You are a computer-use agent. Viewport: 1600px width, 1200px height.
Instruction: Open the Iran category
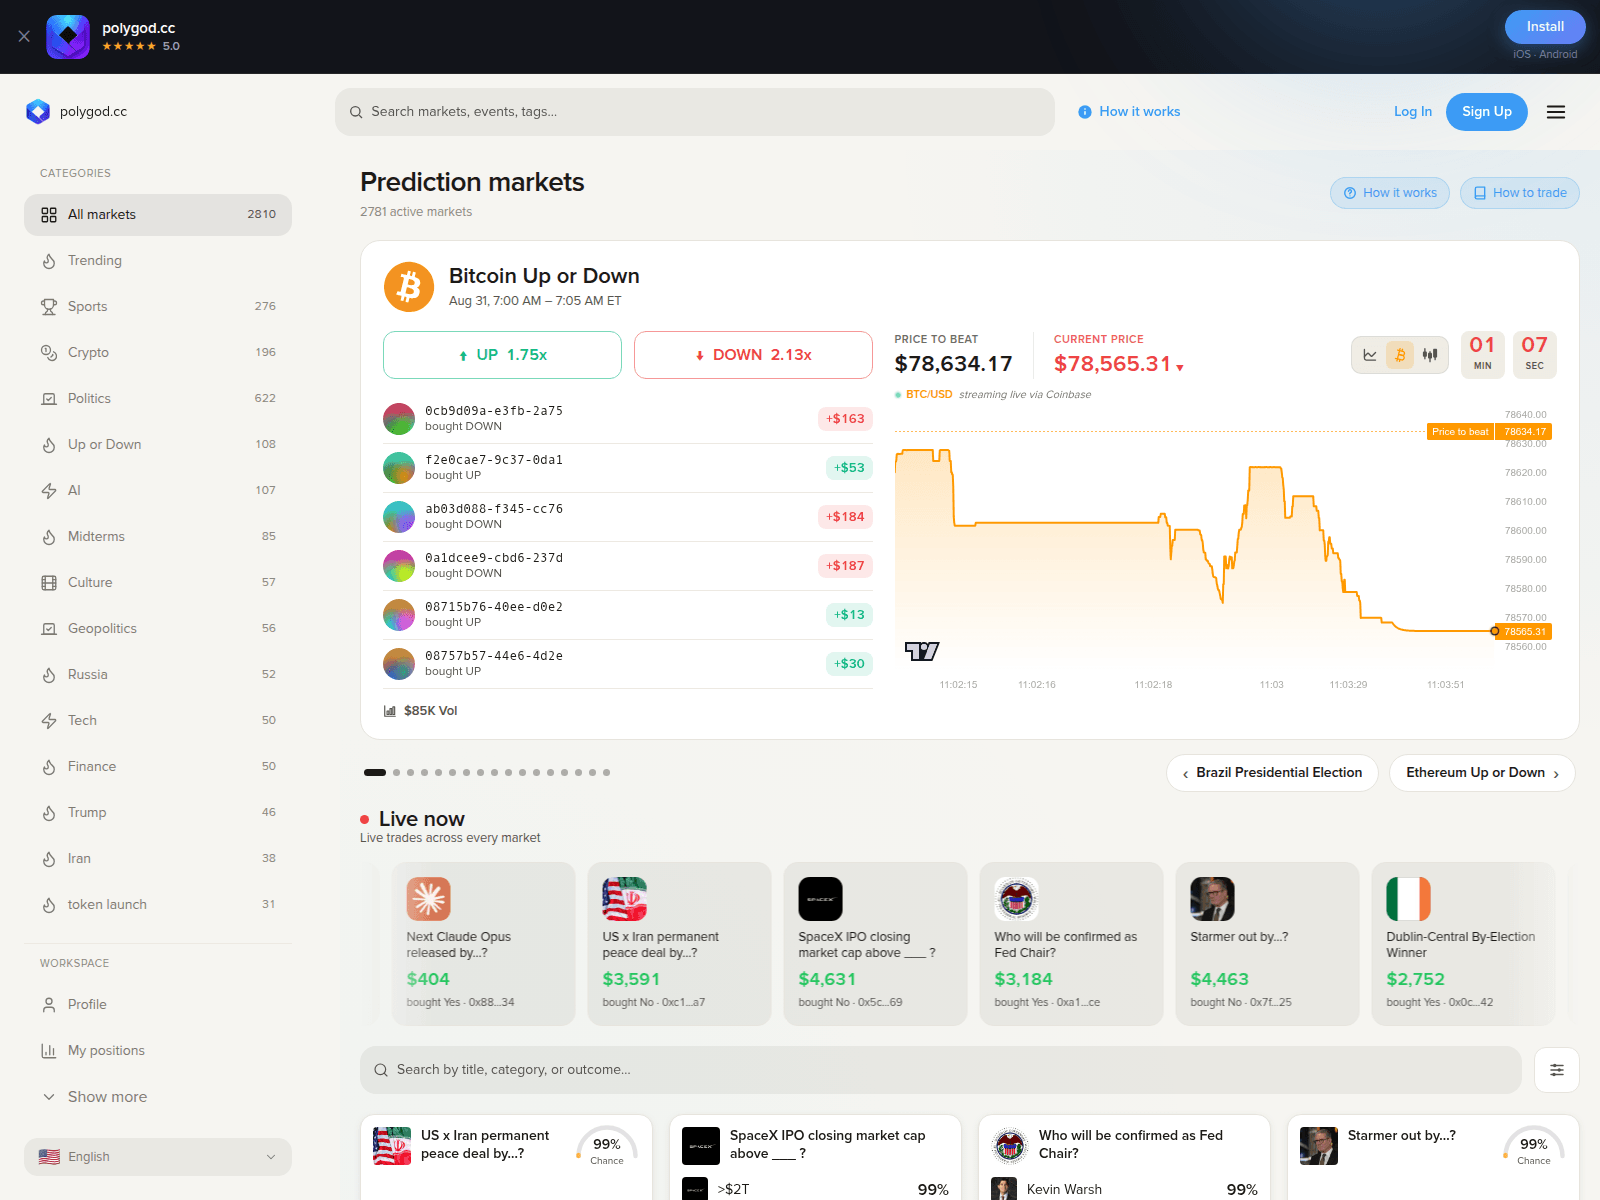tap(158, 859)
